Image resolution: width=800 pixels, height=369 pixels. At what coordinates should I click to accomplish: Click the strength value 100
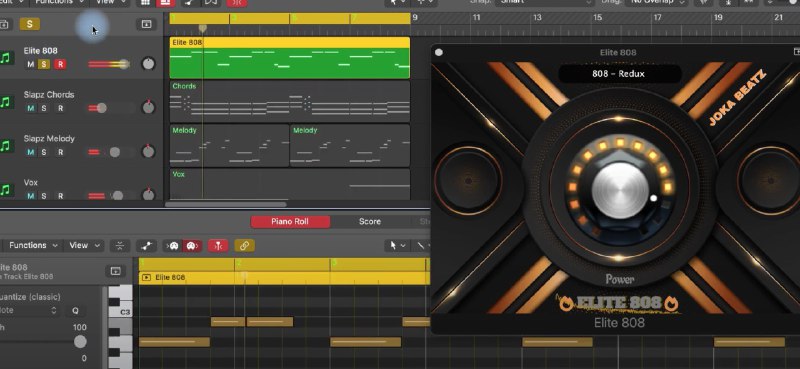[x=80, y=327]
